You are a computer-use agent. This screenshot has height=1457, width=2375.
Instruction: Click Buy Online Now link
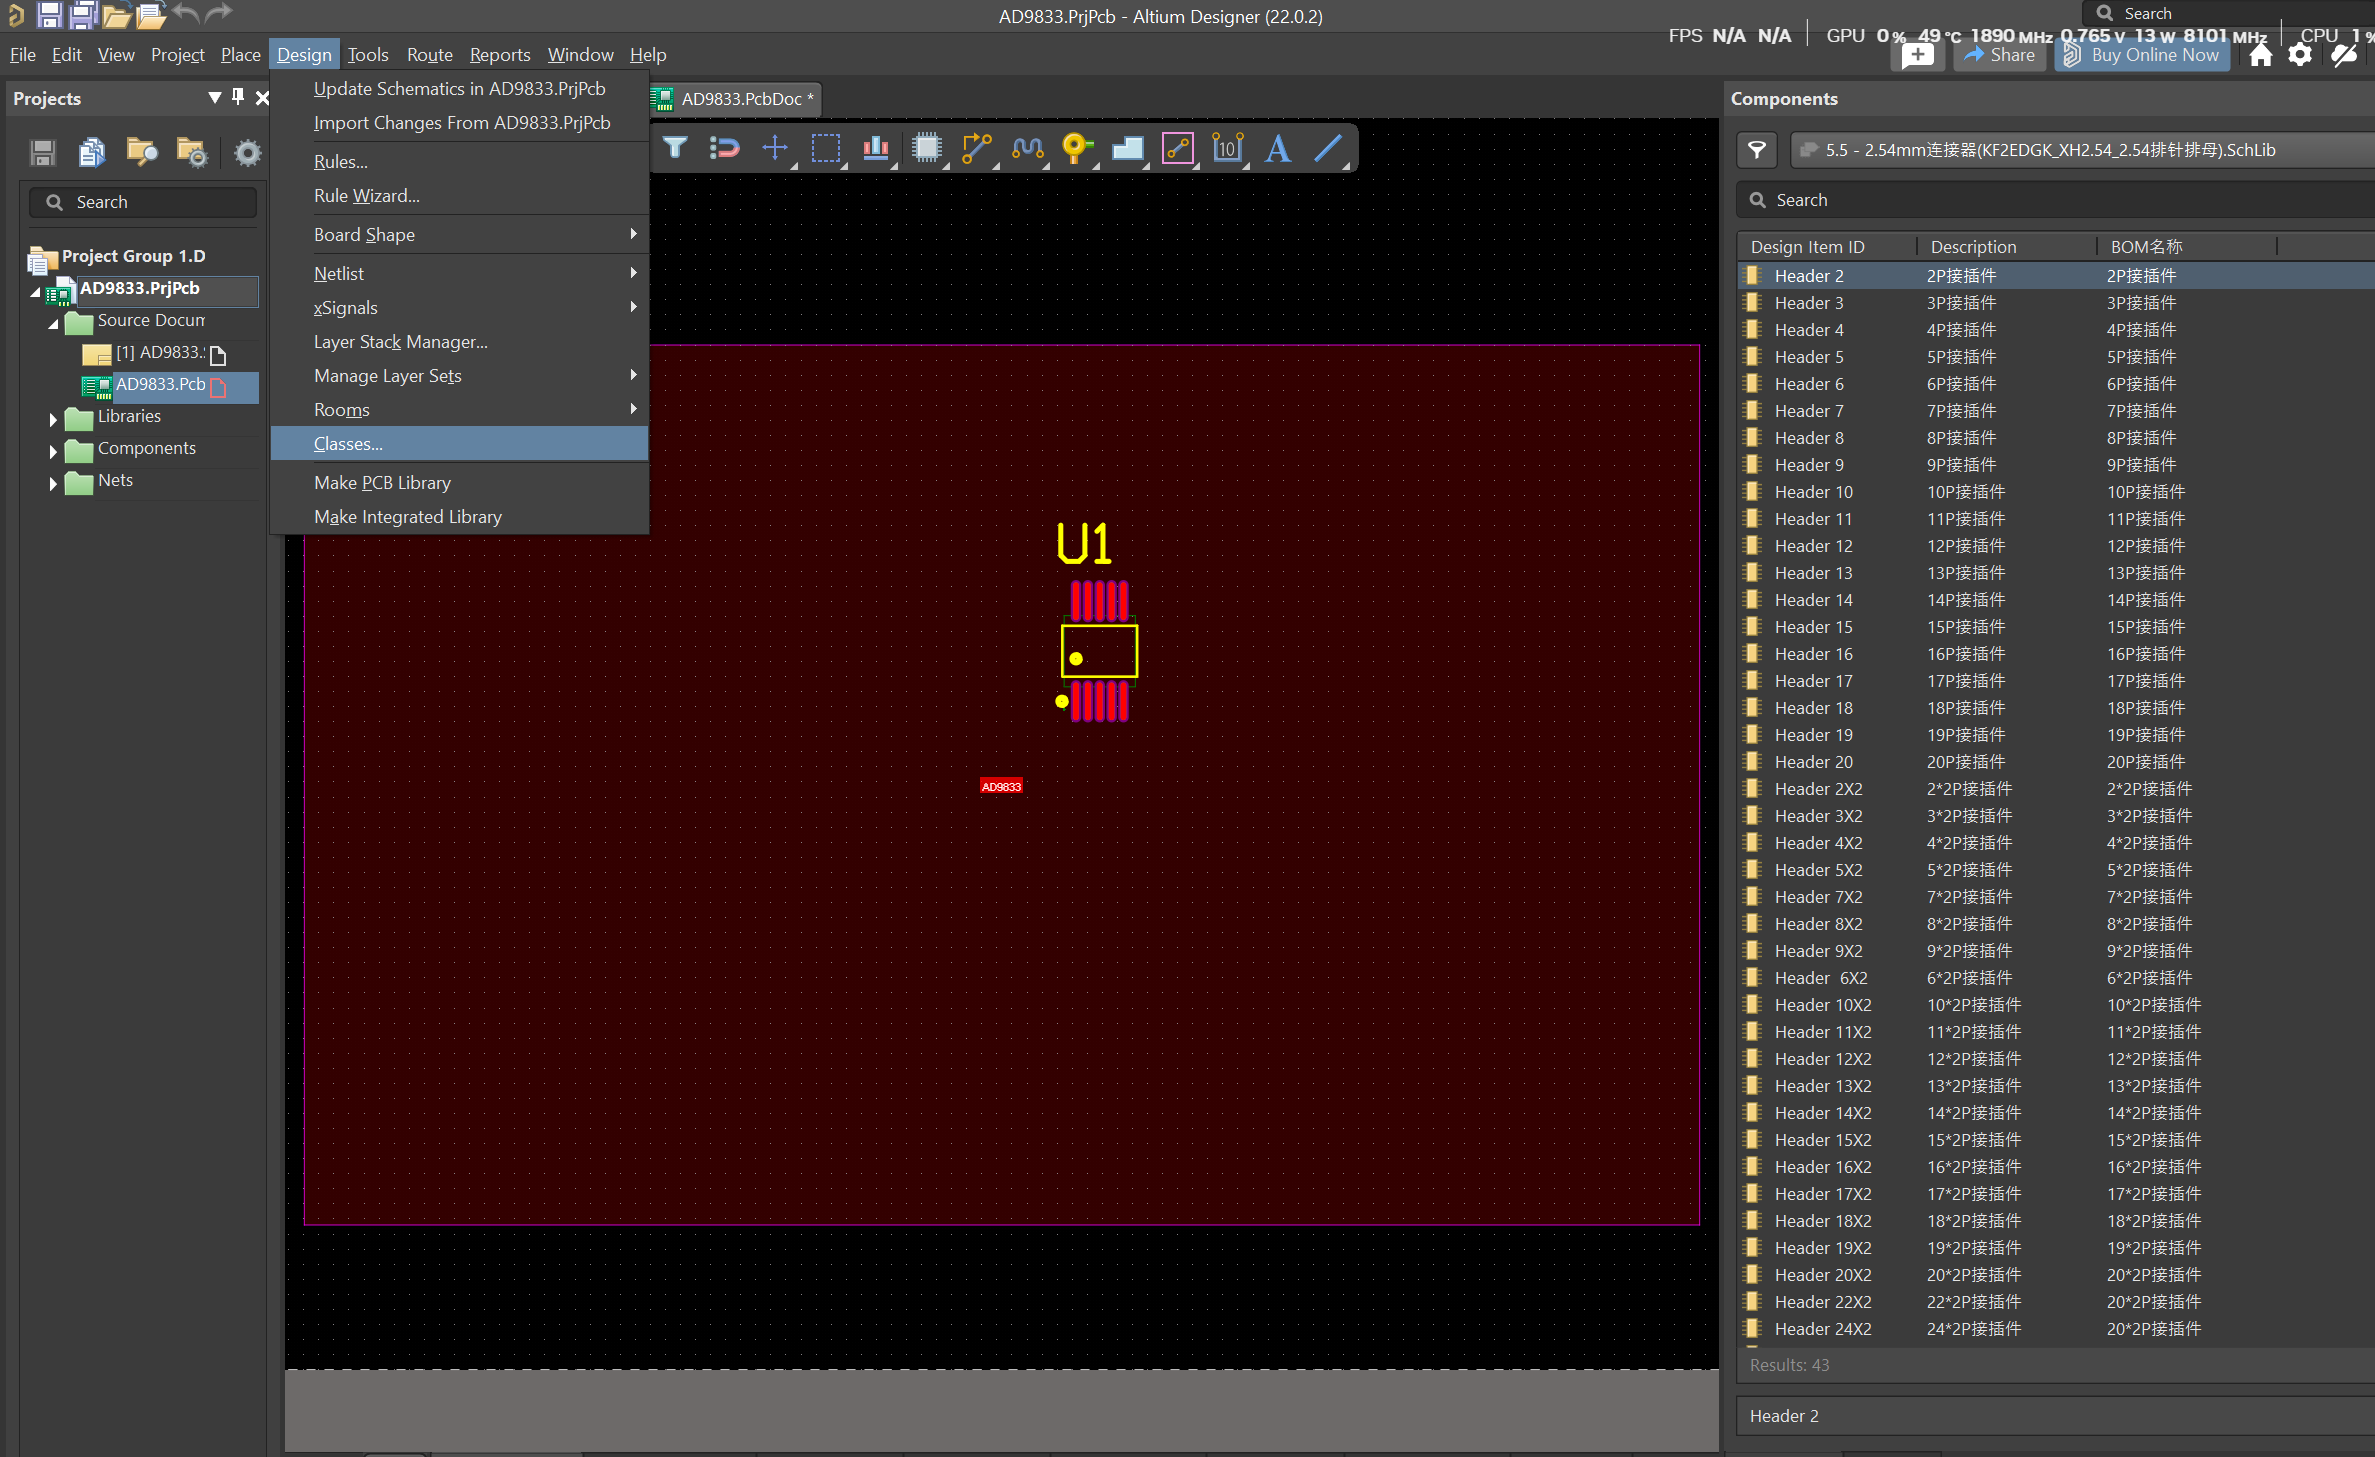[x=2142, y=56]
